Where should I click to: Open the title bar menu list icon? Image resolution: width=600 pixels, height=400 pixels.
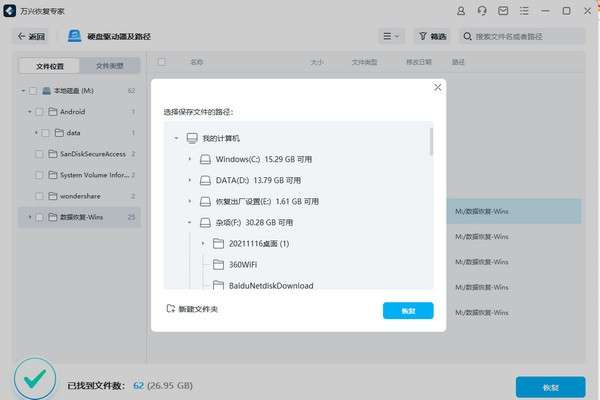coord(524,11)
